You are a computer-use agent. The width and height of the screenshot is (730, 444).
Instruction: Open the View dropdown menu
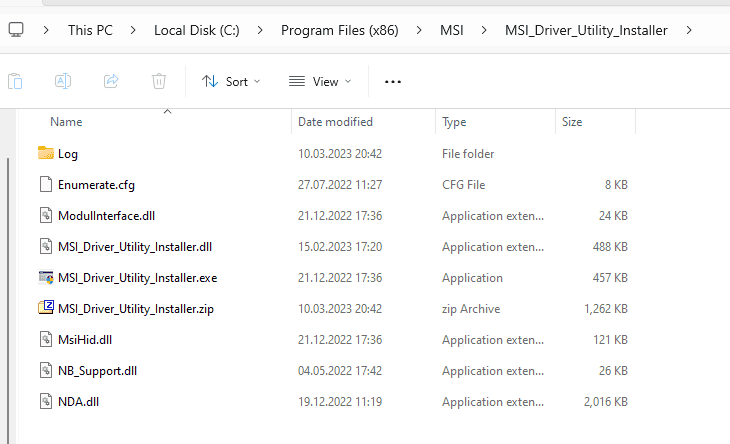click(x=320, y=82)
